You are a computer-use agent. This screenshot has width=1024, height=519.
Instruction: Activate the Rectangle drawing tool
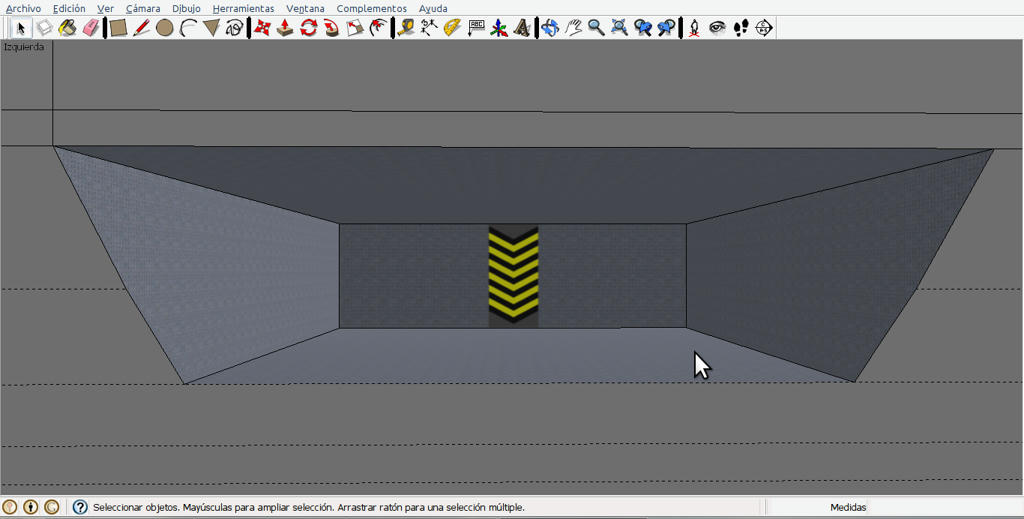coord(118,27)
